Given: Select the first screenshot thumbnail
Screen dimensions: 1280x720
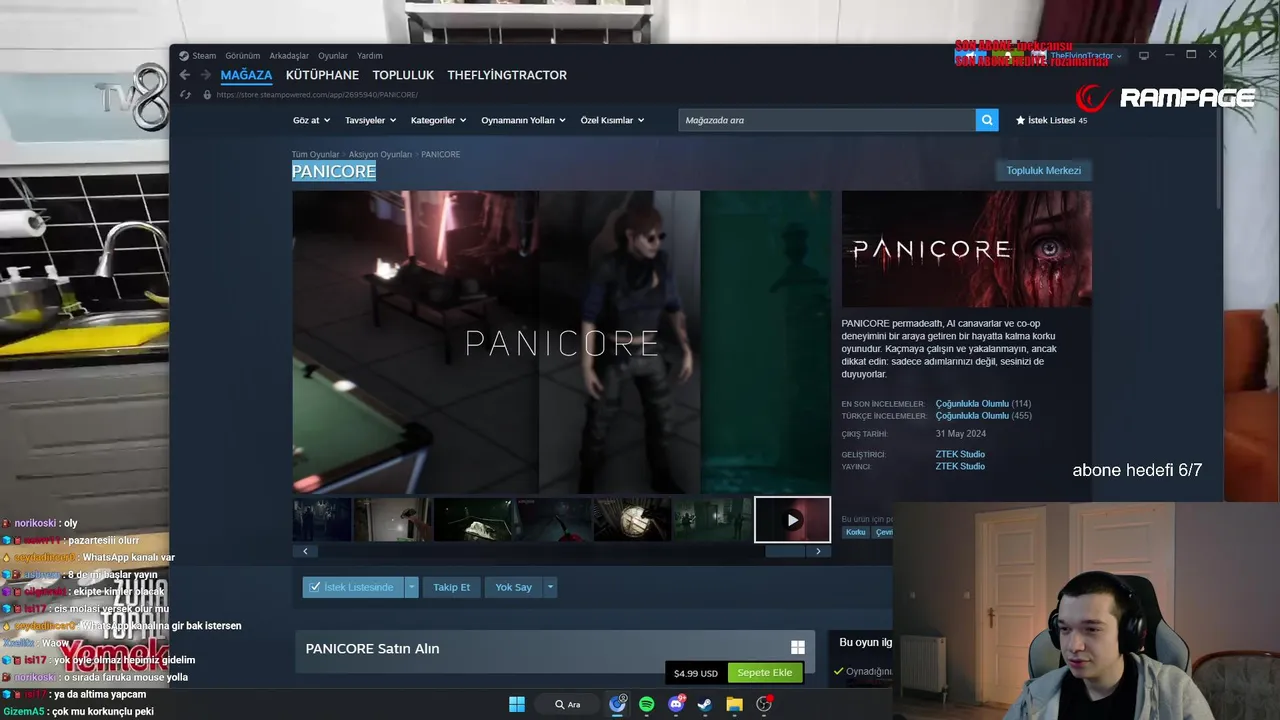Looking at the screenshot, I should (322, 520).
